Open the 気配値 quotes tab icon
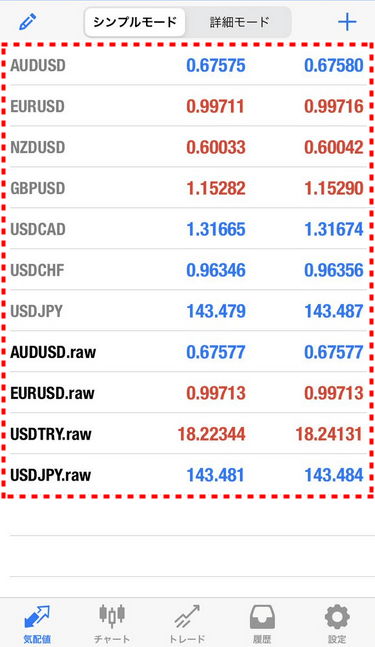The width and height of the screenshot is (375, 647). pos(37,616)
